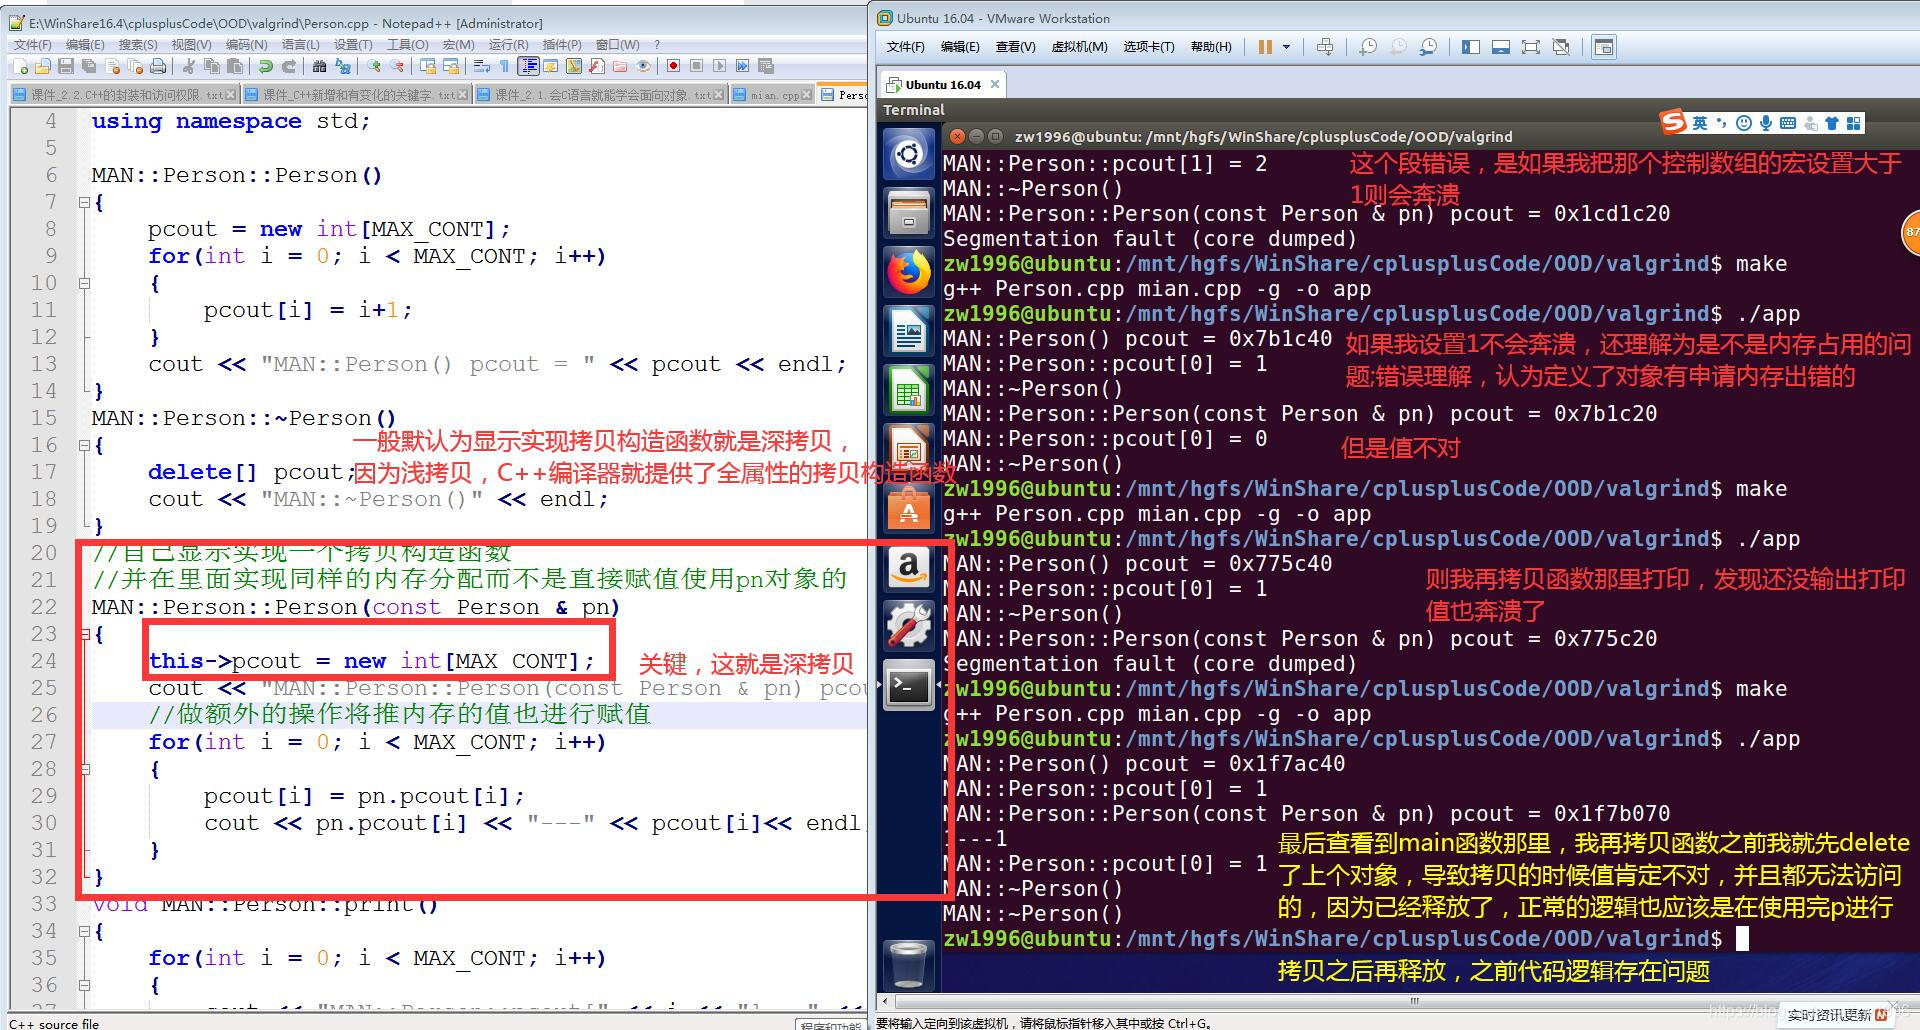The width and height of the screenshot is (1920, 1030).
Task: Open Firefox from the Ubuntu launcher
Action: pos(908,271)
